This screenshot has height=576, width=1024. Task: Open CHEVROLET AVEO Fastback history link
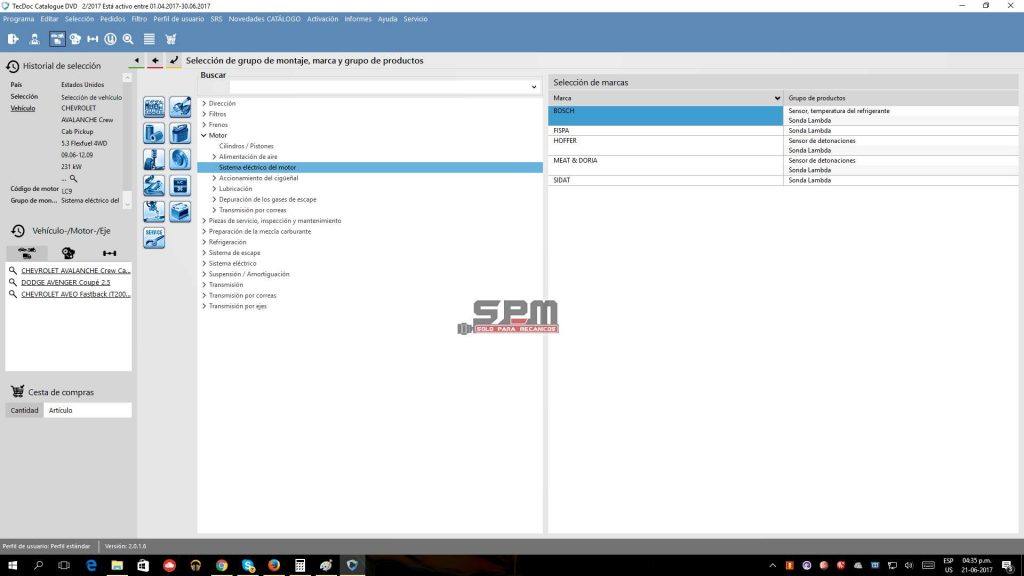(x=76, y=295)
